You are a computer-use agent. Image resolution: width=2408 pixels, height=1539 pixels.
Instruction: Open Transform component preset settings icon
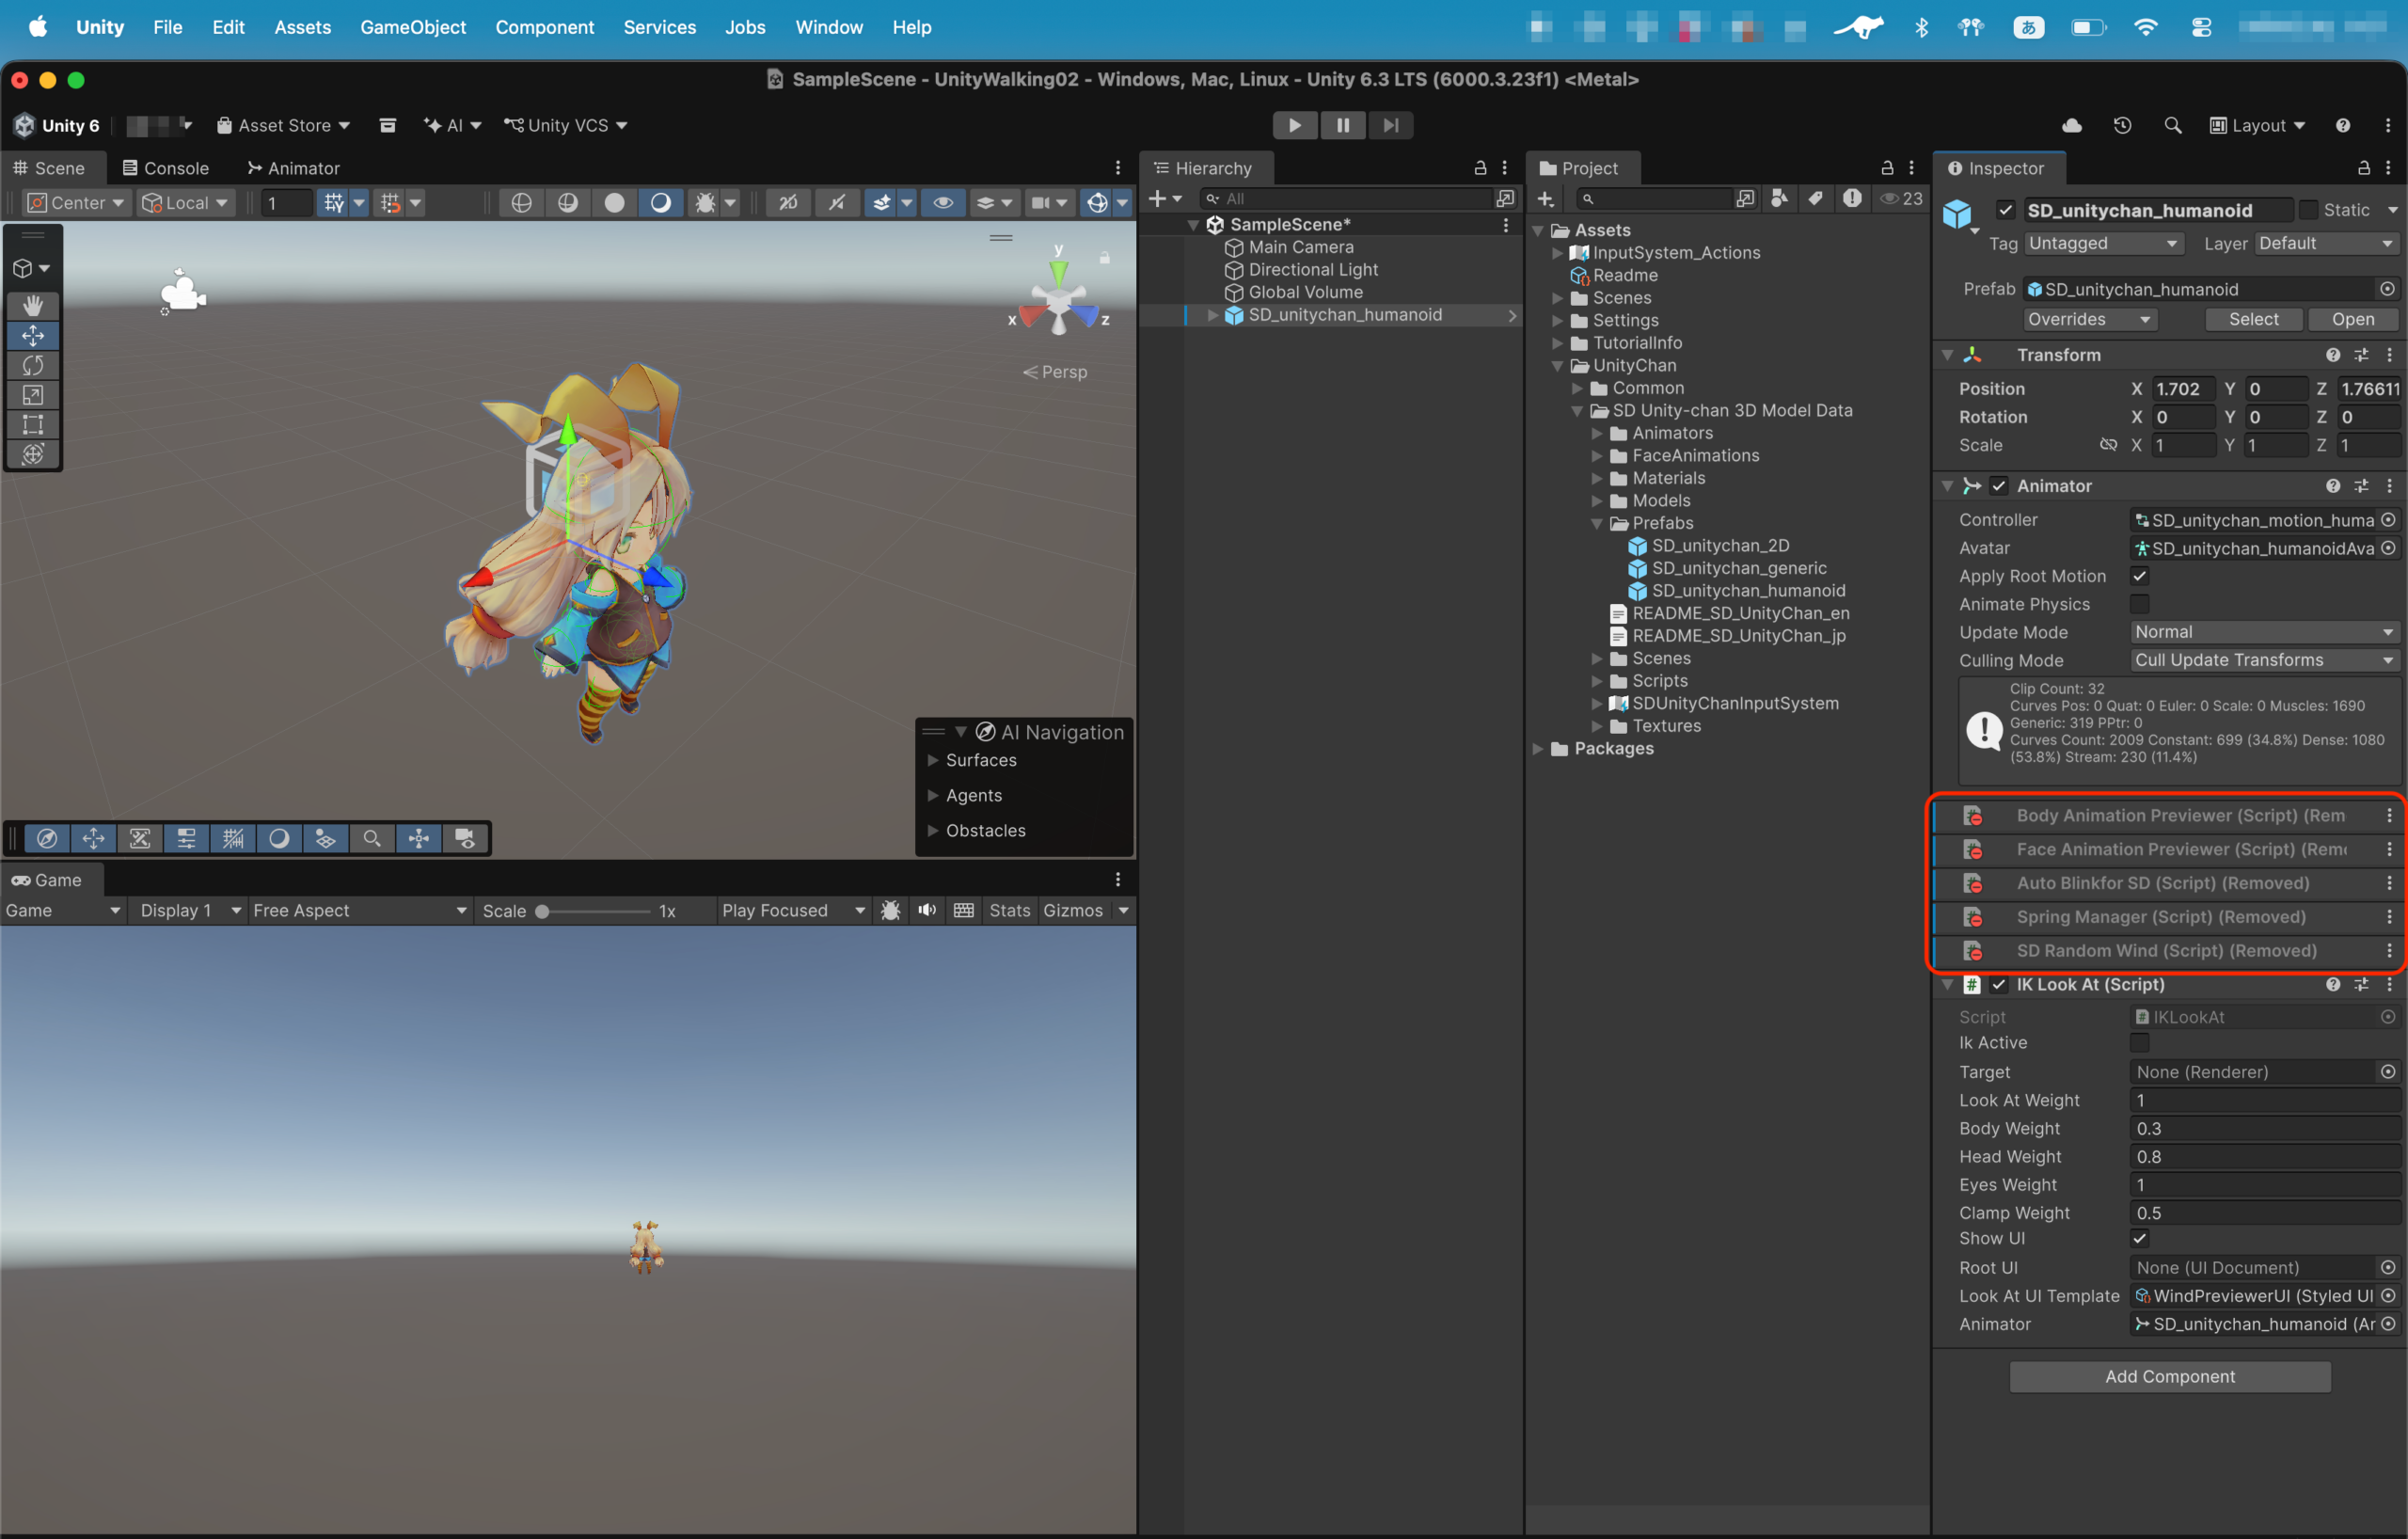2361,355
